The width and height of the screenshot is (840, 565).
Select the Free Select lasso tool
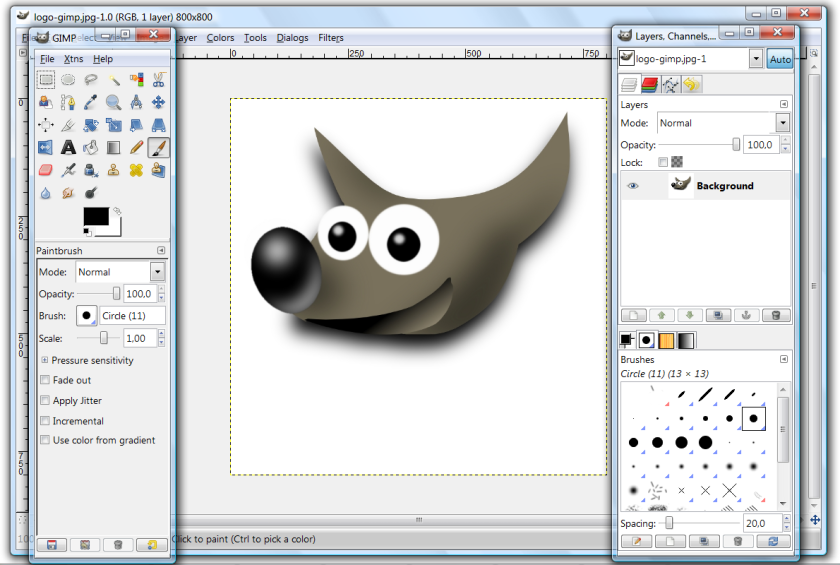pyautogui.click(x=91, y=80)
